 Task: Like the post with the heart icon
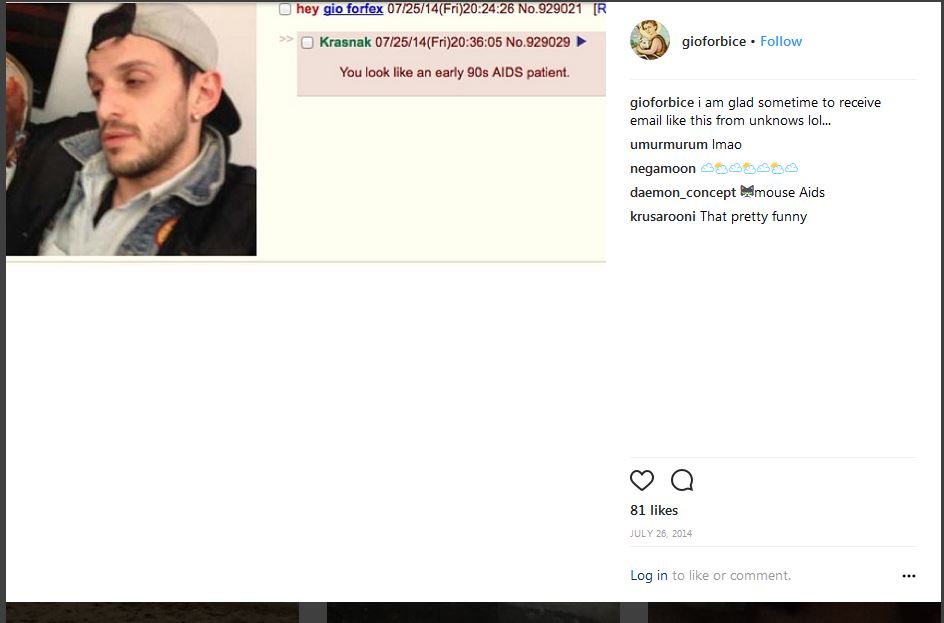[x=642, y=480]
